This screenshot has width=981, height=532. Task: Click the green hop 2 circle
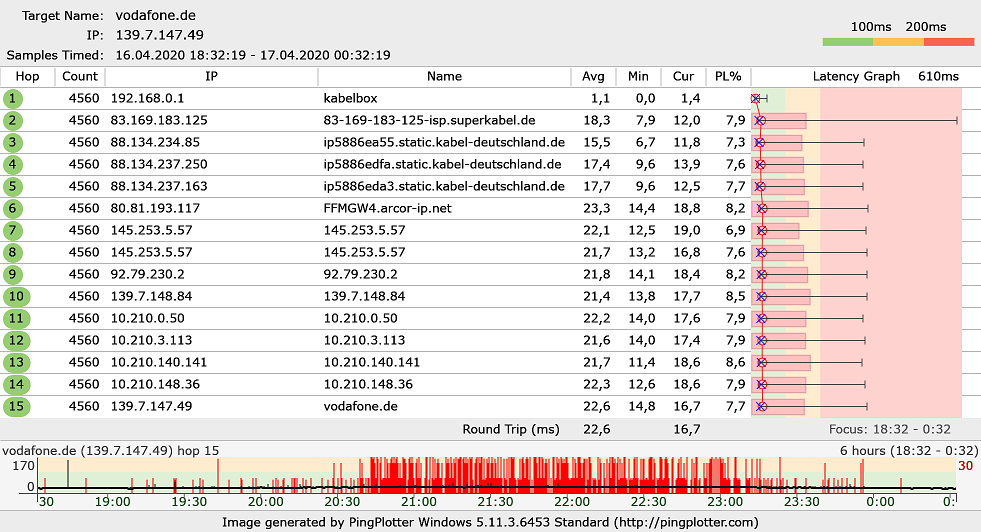pos(13,120)
